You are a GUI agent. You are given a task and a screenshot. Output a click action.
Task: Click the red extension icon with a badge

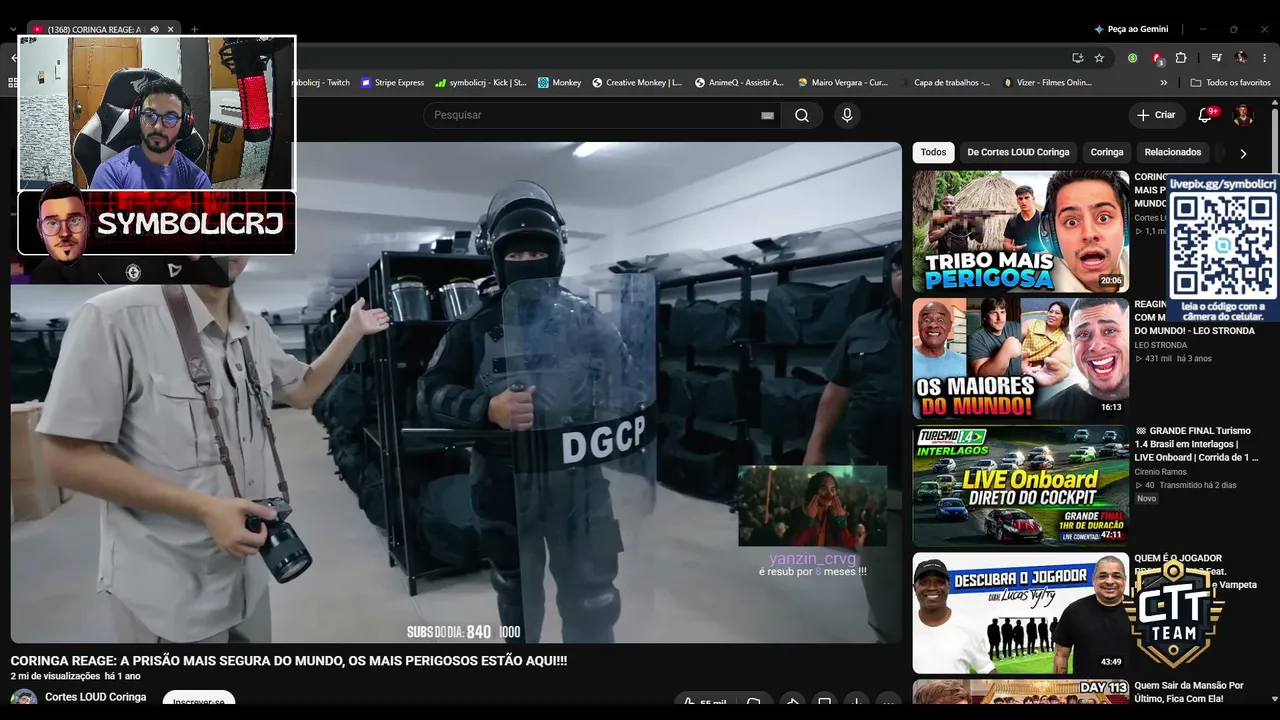(1157, 58)
